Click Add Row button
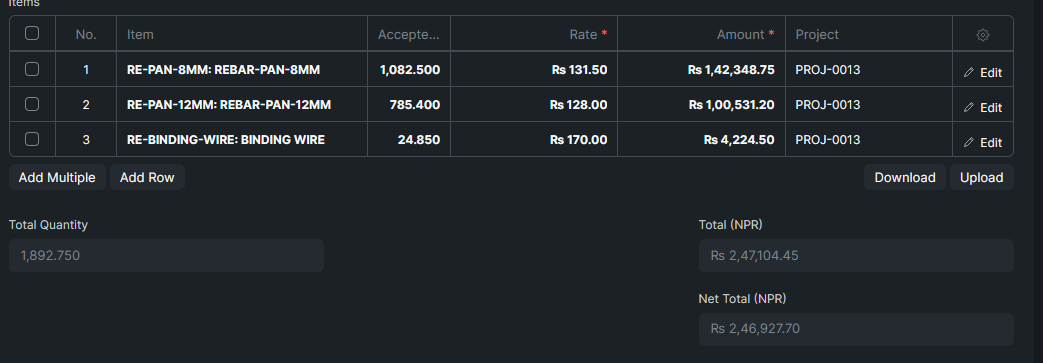The height and width of the screenshot is (363, 1043). pyautogui.click(x=147, y=178)
